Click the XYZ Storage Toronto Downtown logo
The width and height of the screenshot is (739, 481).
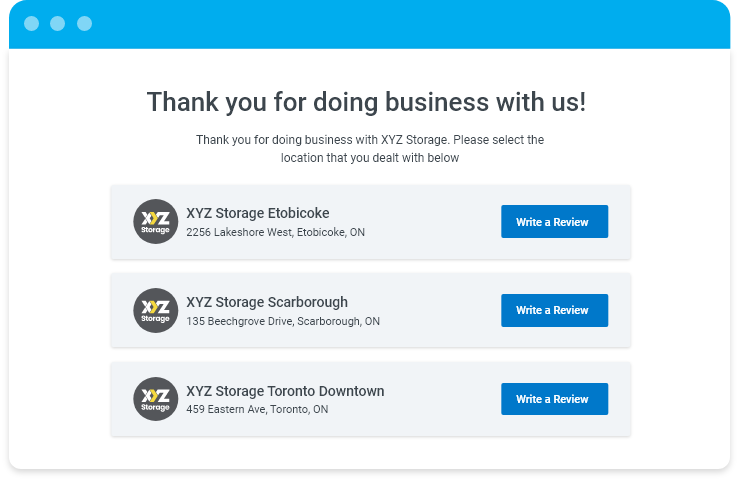155,399
